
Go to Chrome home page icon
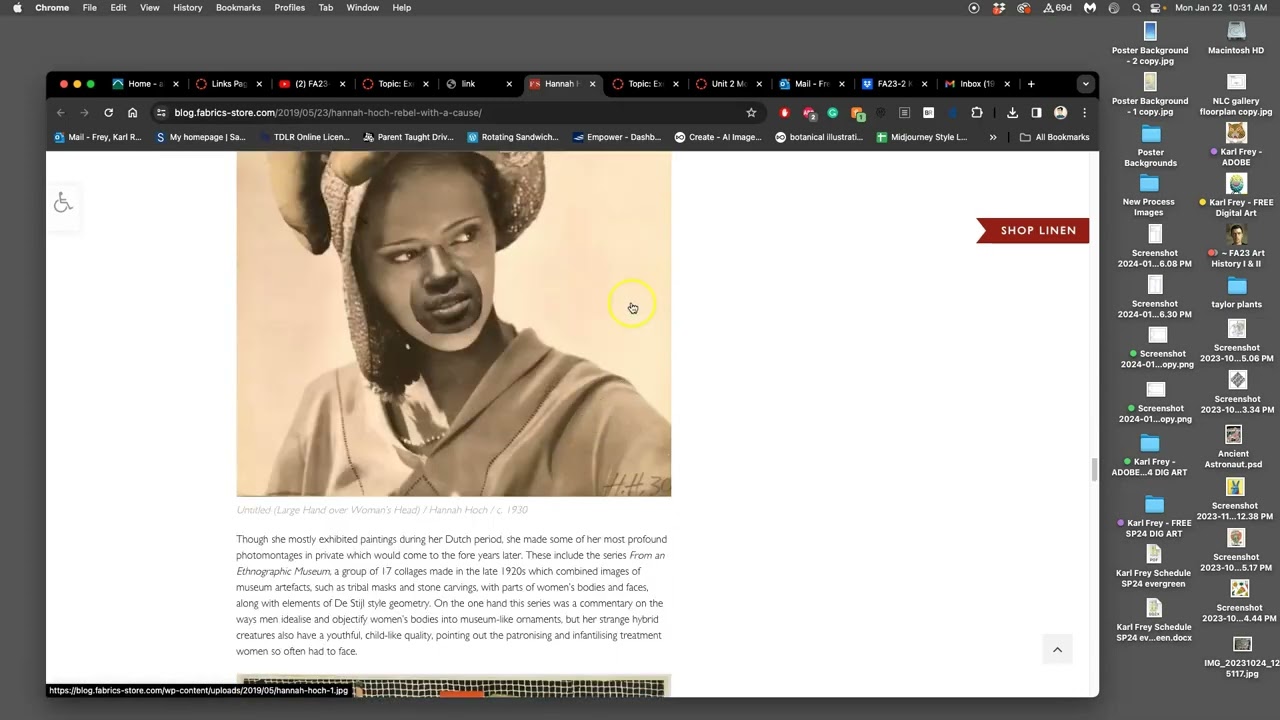132,113
